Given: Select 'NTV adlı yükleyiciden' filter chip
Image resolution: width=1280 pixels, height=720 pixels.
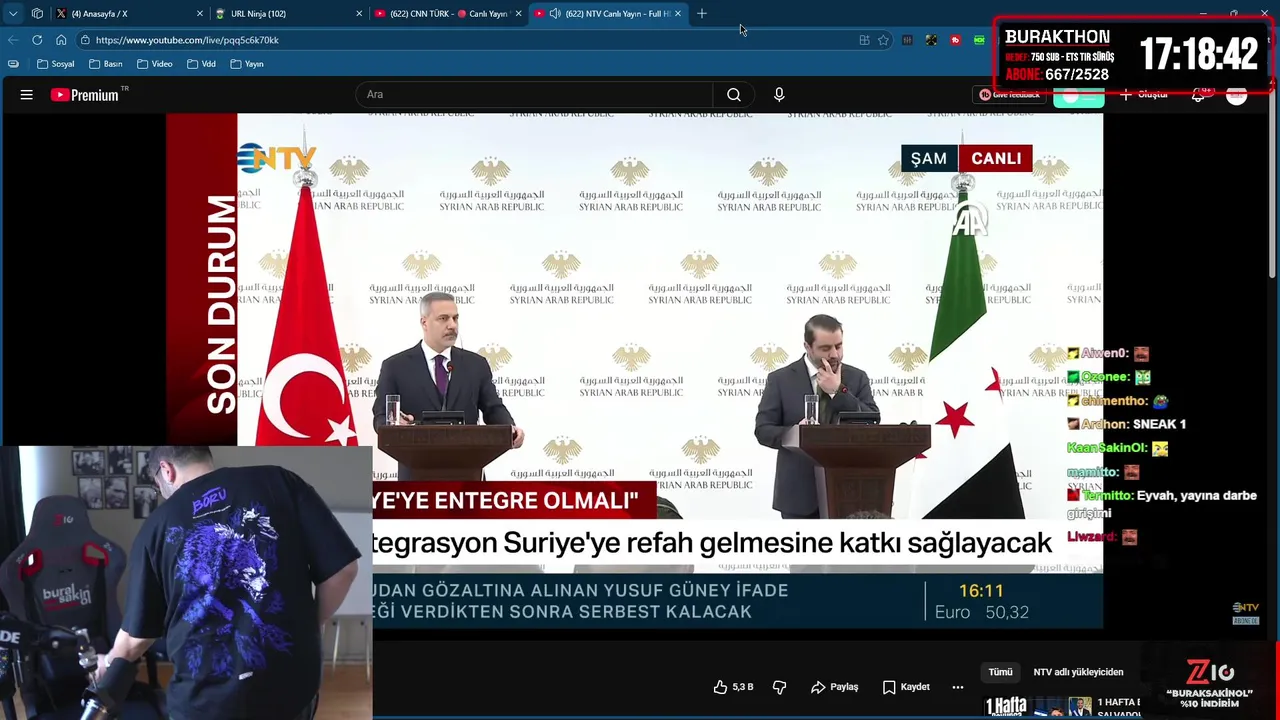Looking at the screenshot, I should pyautogui.click(x=1078, y=672).
